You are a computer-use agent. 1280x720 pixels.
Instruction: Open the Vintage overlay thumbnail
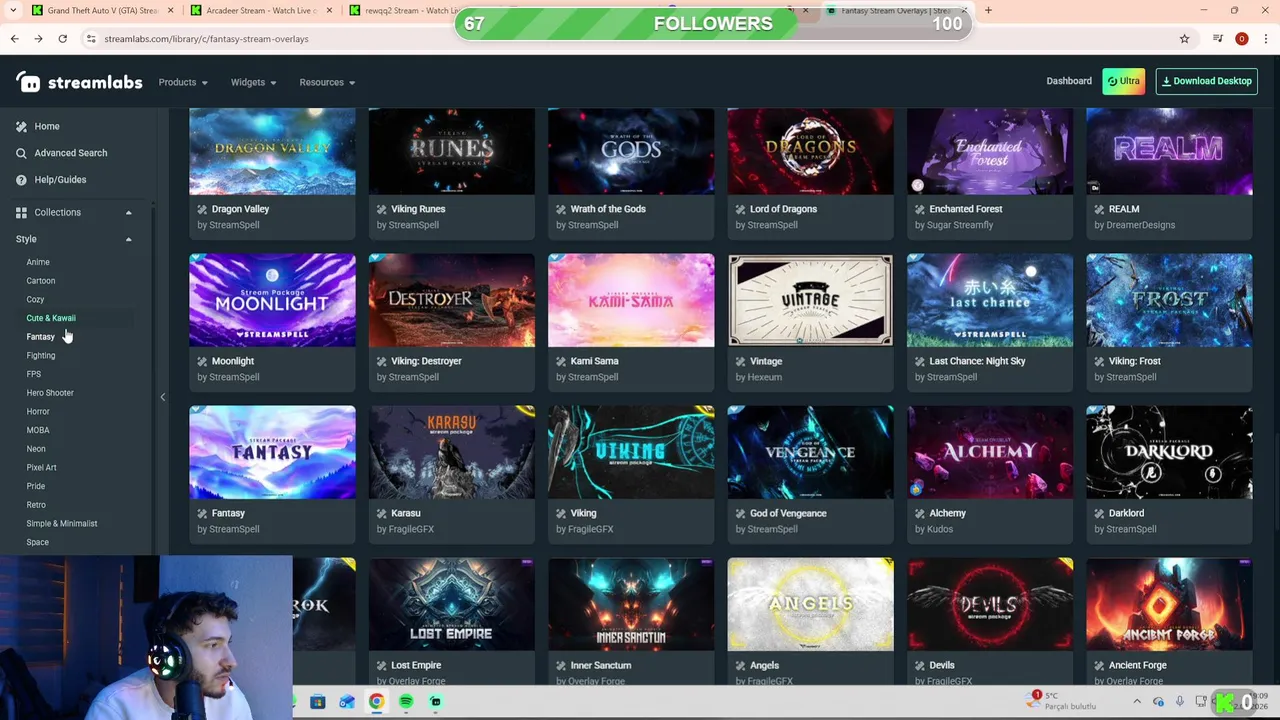pyautogui.click(x=810, y=300)
